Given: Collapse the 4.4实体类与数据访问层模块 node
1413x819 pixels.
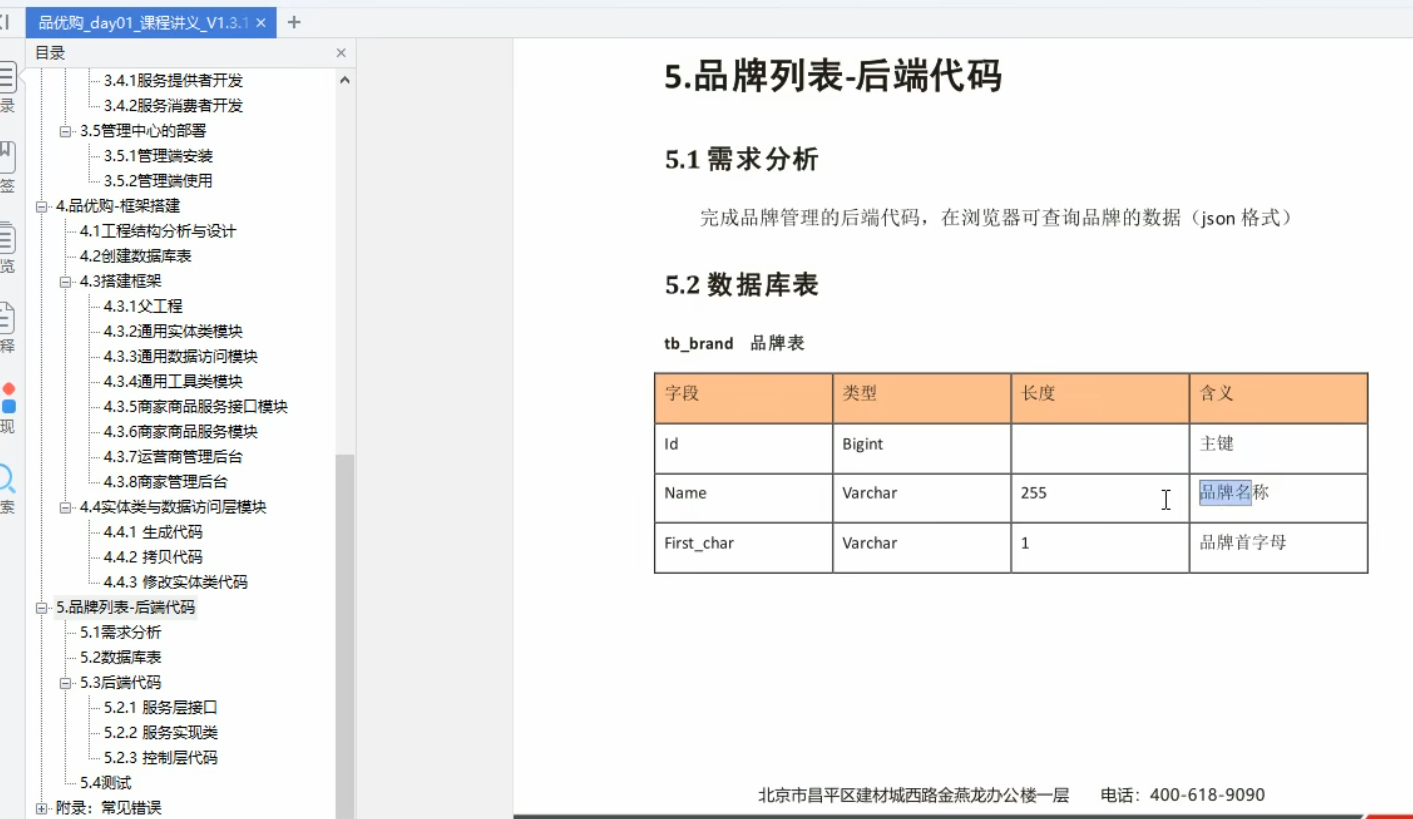Looking at the screenshot, I should point(66,507).
